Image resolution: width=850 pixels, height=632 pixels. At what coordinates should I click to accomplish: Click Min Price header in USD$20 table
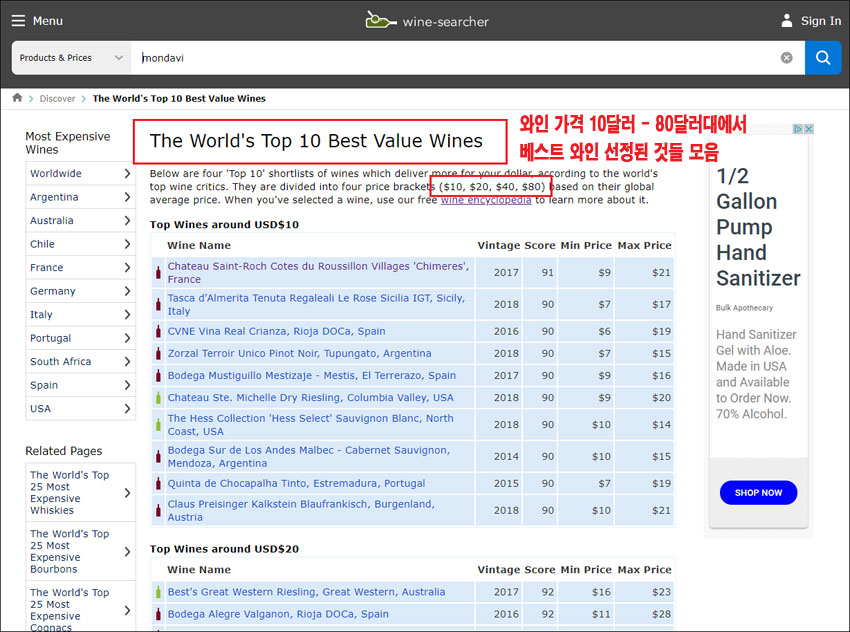click(x=585, y=570)
